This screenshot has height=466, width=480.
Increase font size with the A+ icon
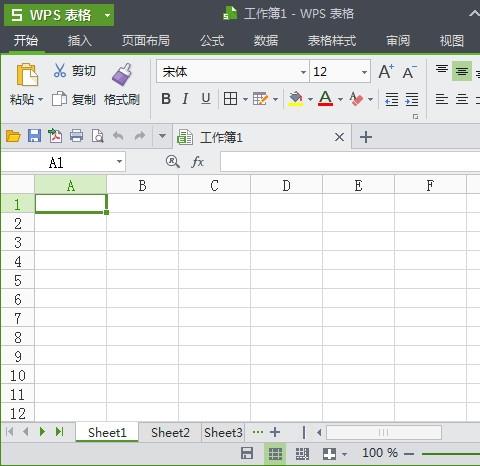[x=386, y=71]
